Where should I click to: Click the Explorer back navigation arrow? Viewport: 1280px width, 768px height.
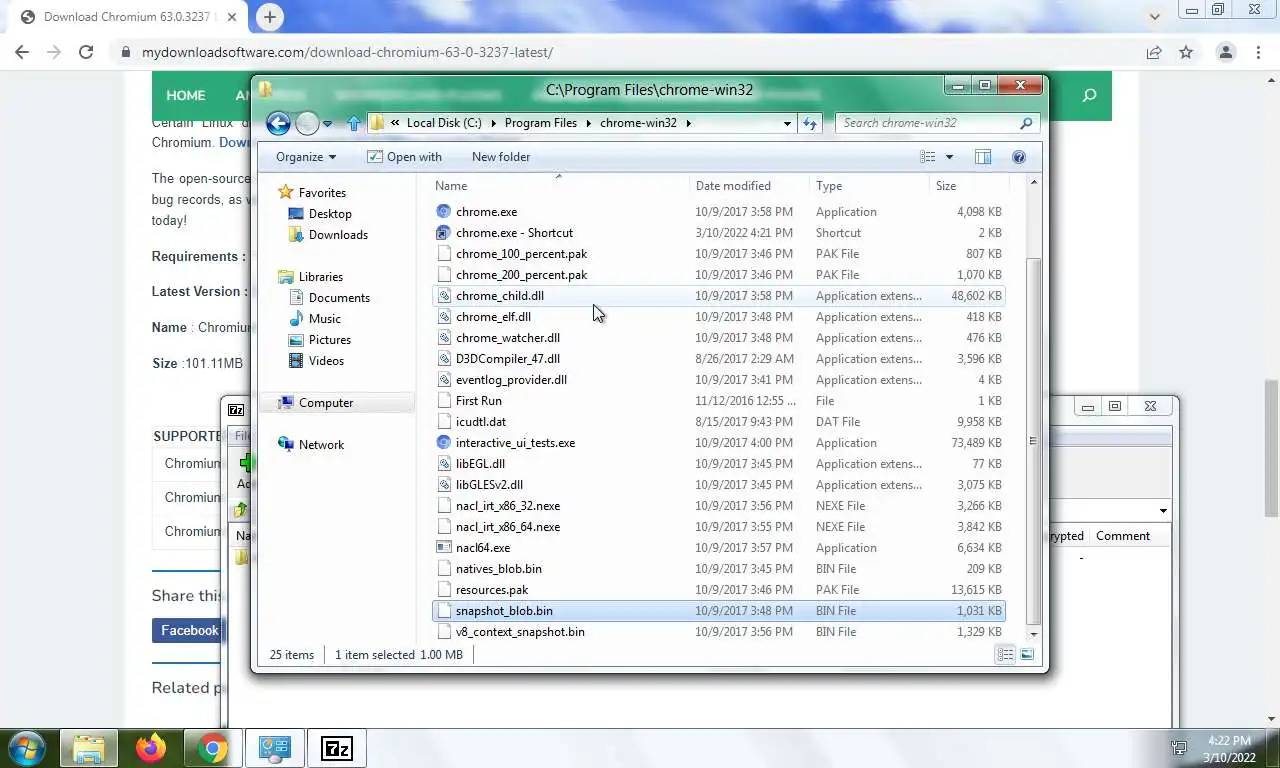point(278,123)
